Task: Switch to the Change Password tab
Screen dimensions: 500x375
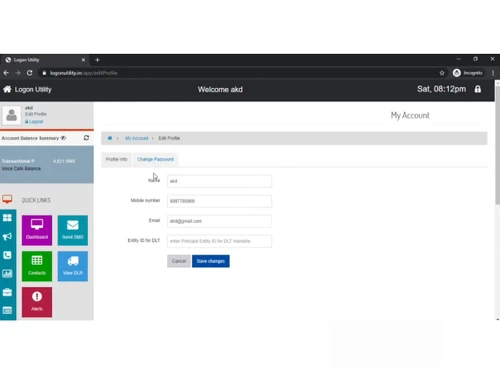Action: 155,159
